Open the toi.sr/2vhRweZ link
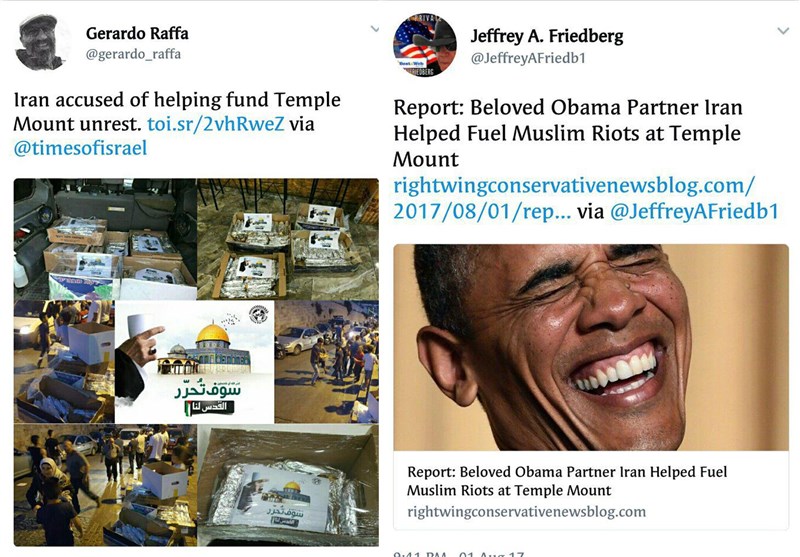Image resolution: width=800 pixels, height=557 pixels. point(215,124)
